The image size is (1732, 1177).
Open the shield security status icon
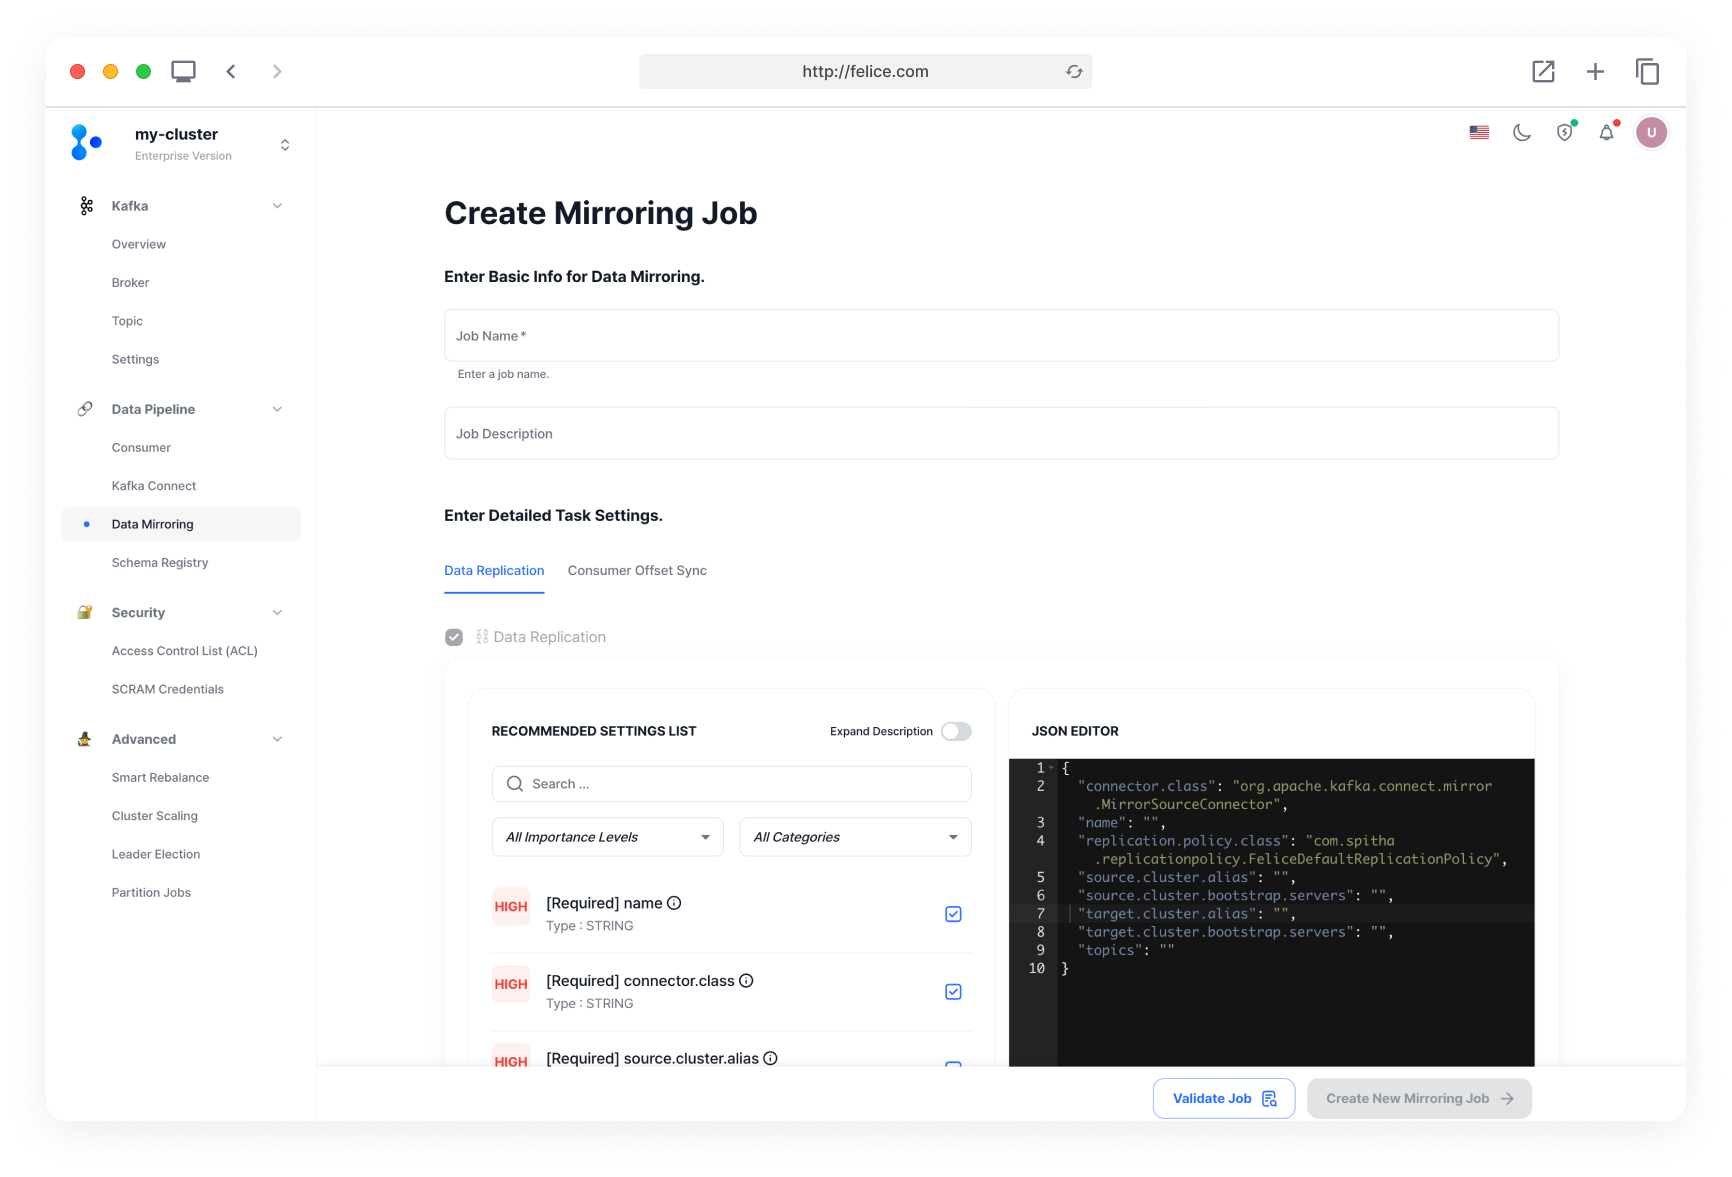[1565, 132]
